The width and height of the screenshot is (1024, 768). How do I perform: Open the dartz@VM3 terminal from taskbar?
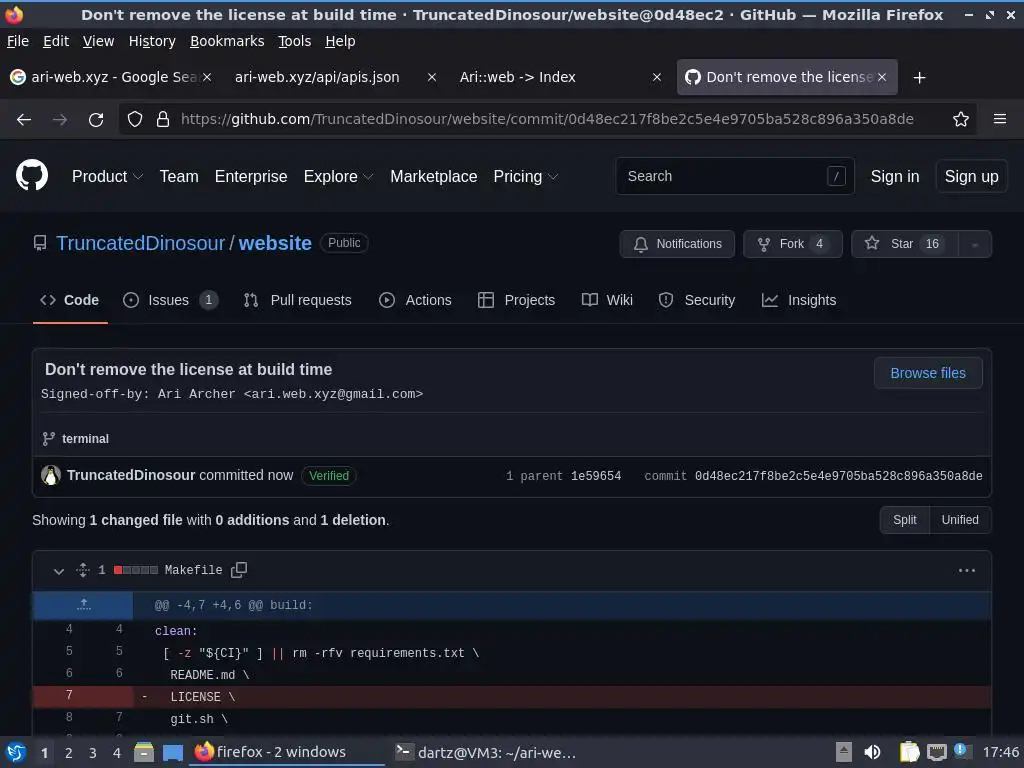(x=487, y=752)
